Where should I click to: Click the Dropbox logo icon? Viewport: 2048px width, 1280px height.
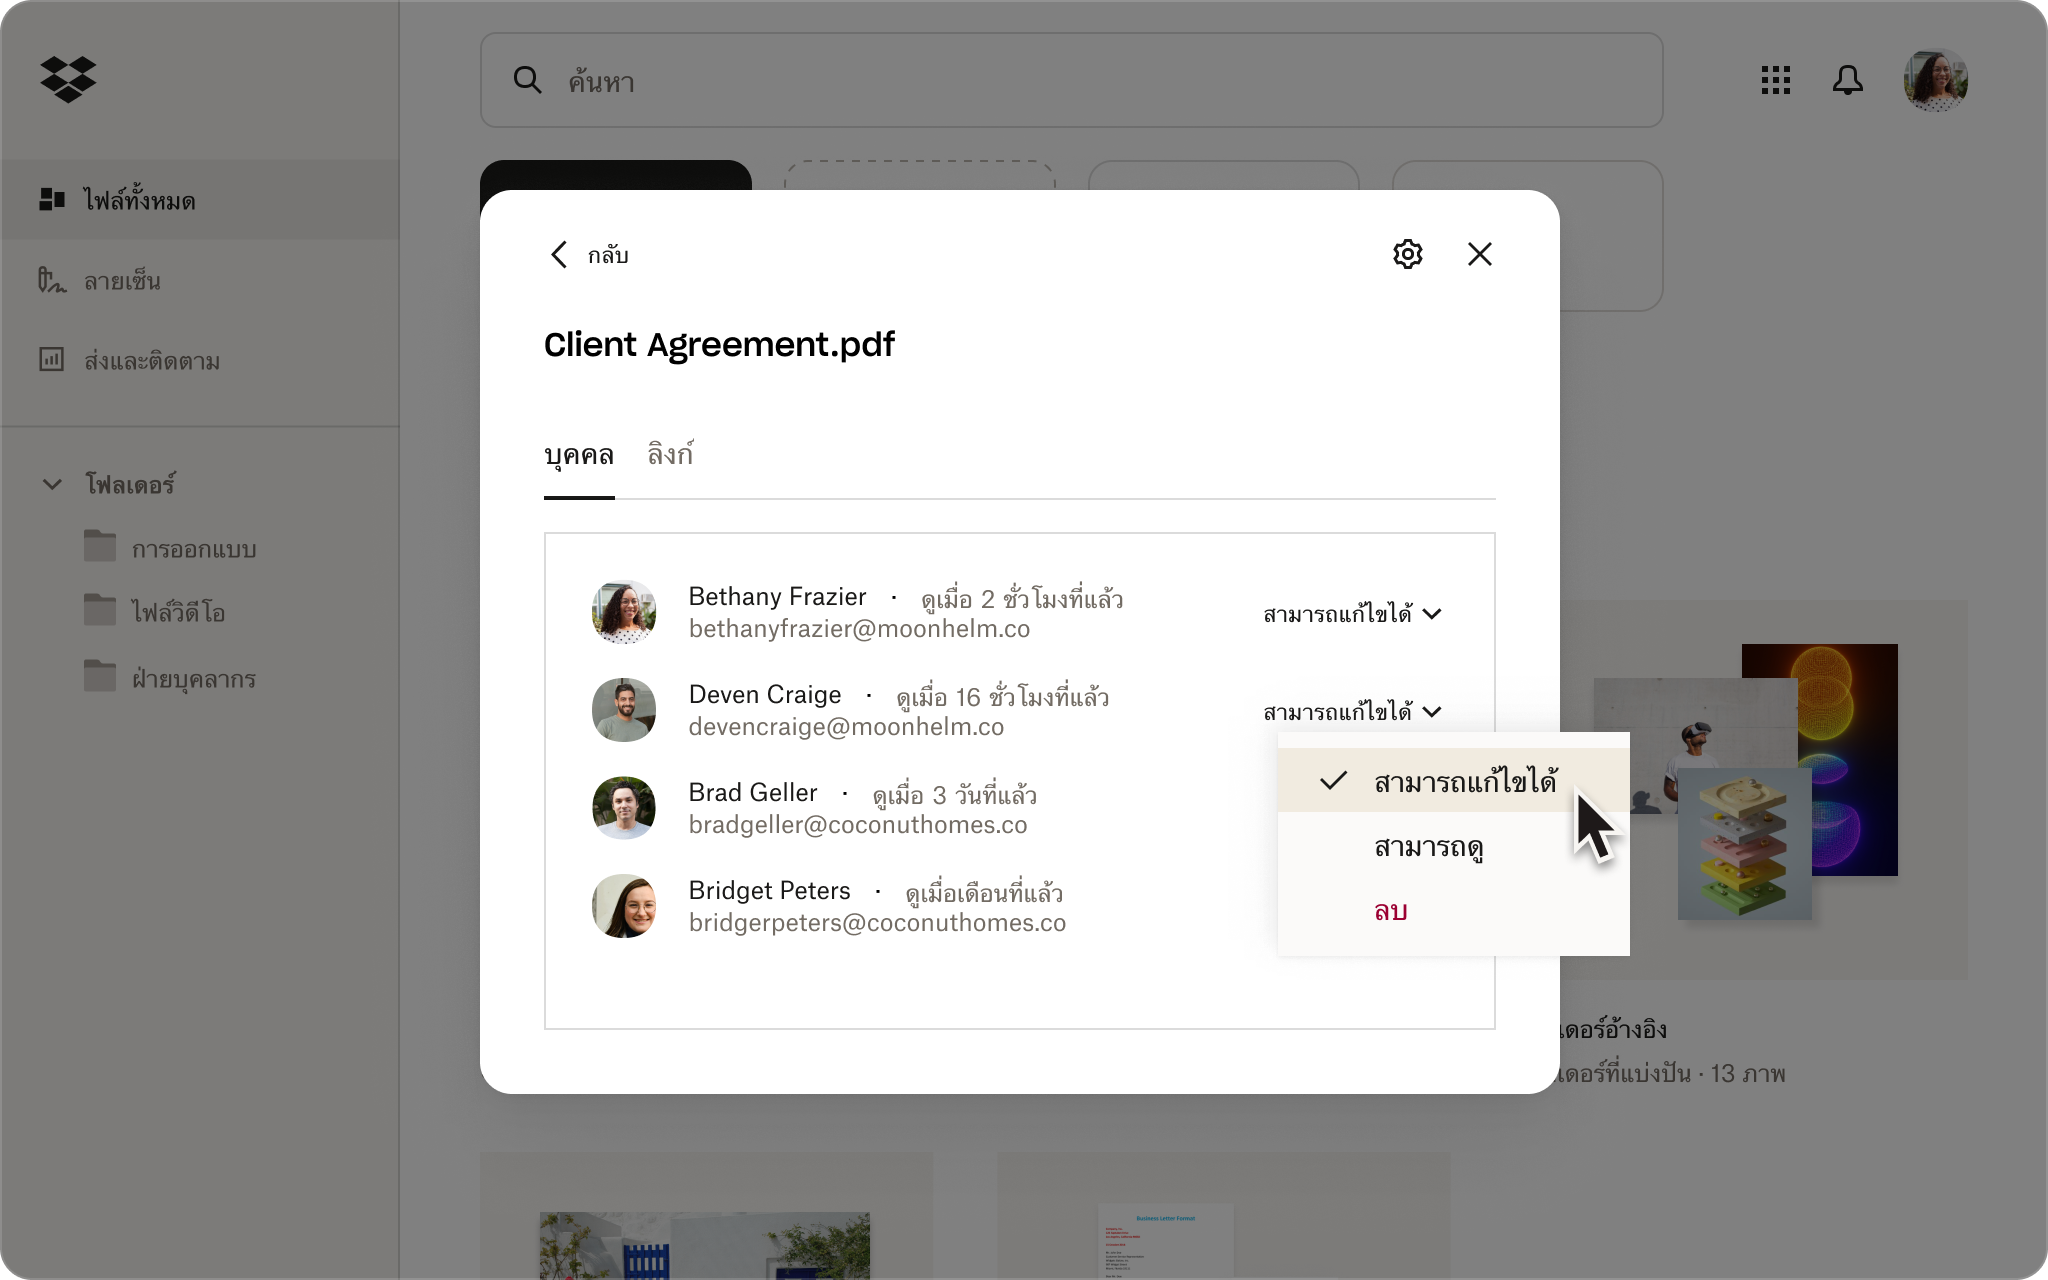(68, 79)
